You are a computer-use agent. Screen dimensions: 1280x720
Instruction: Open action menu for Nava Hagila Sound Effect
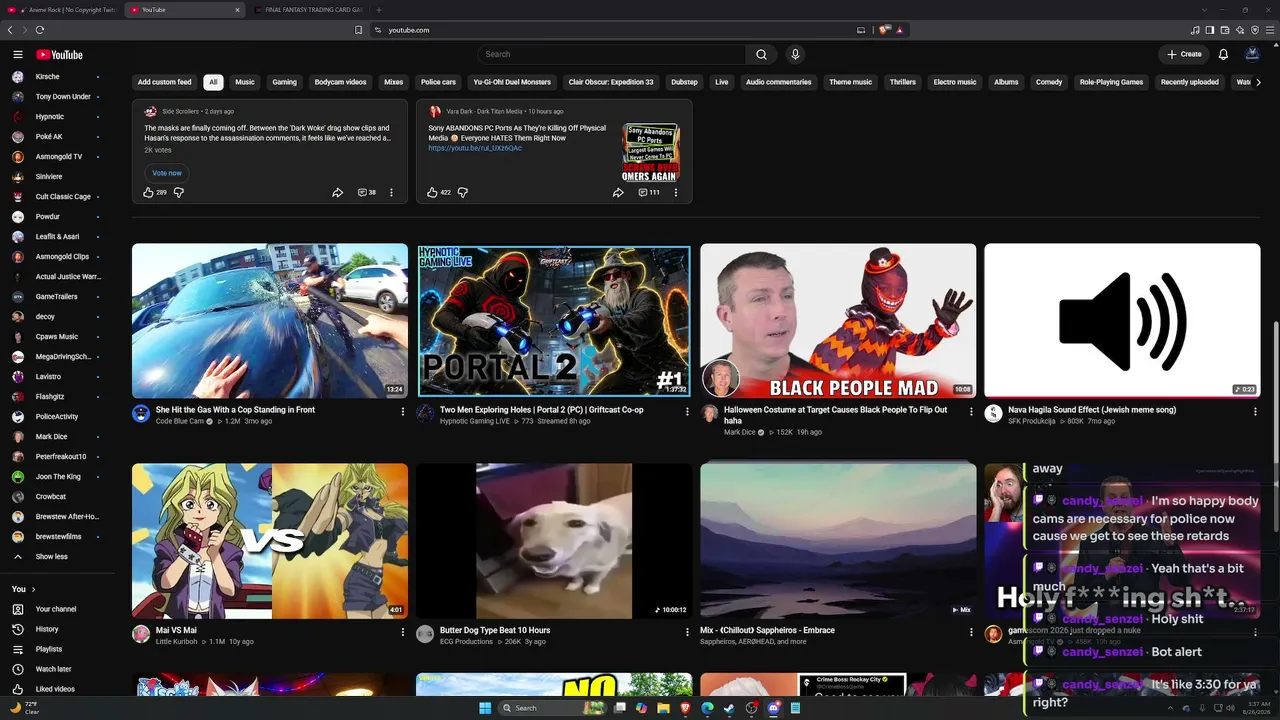click(1255, 411)
